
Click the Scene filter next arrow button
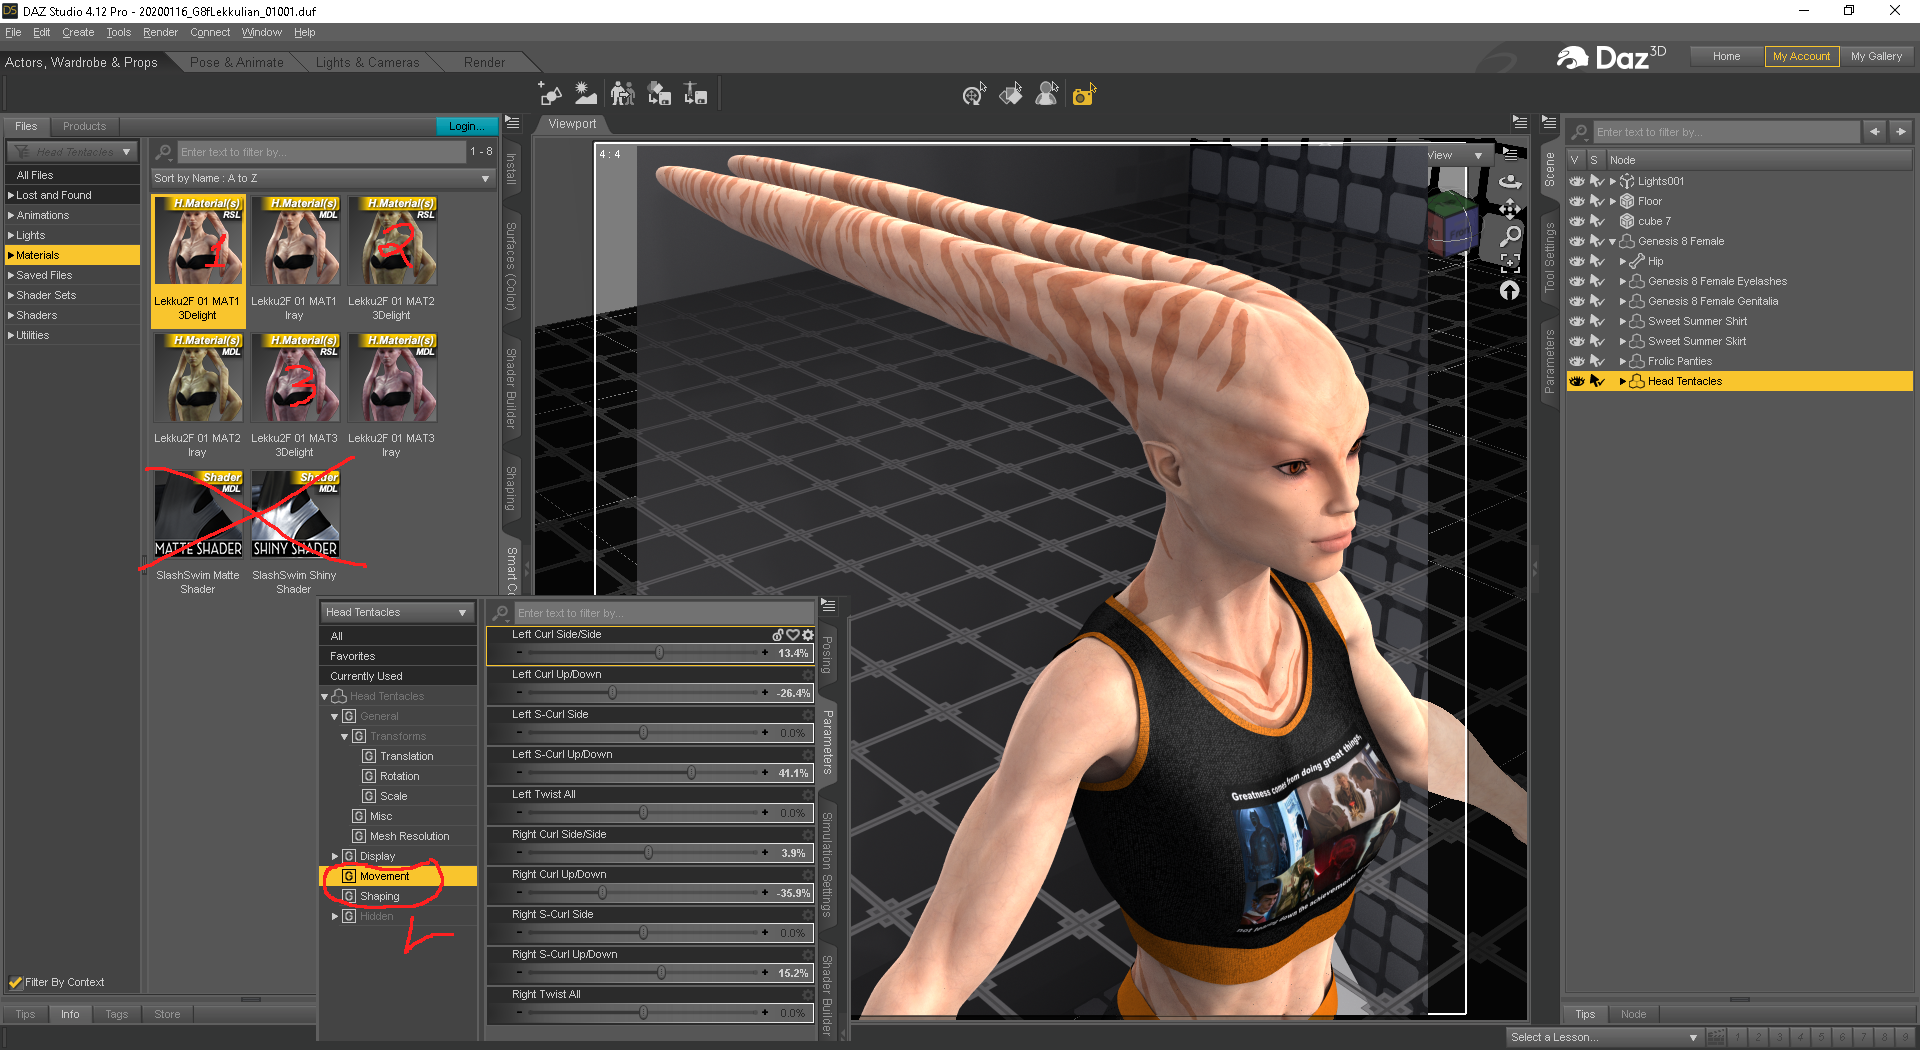coord(1900,131)
